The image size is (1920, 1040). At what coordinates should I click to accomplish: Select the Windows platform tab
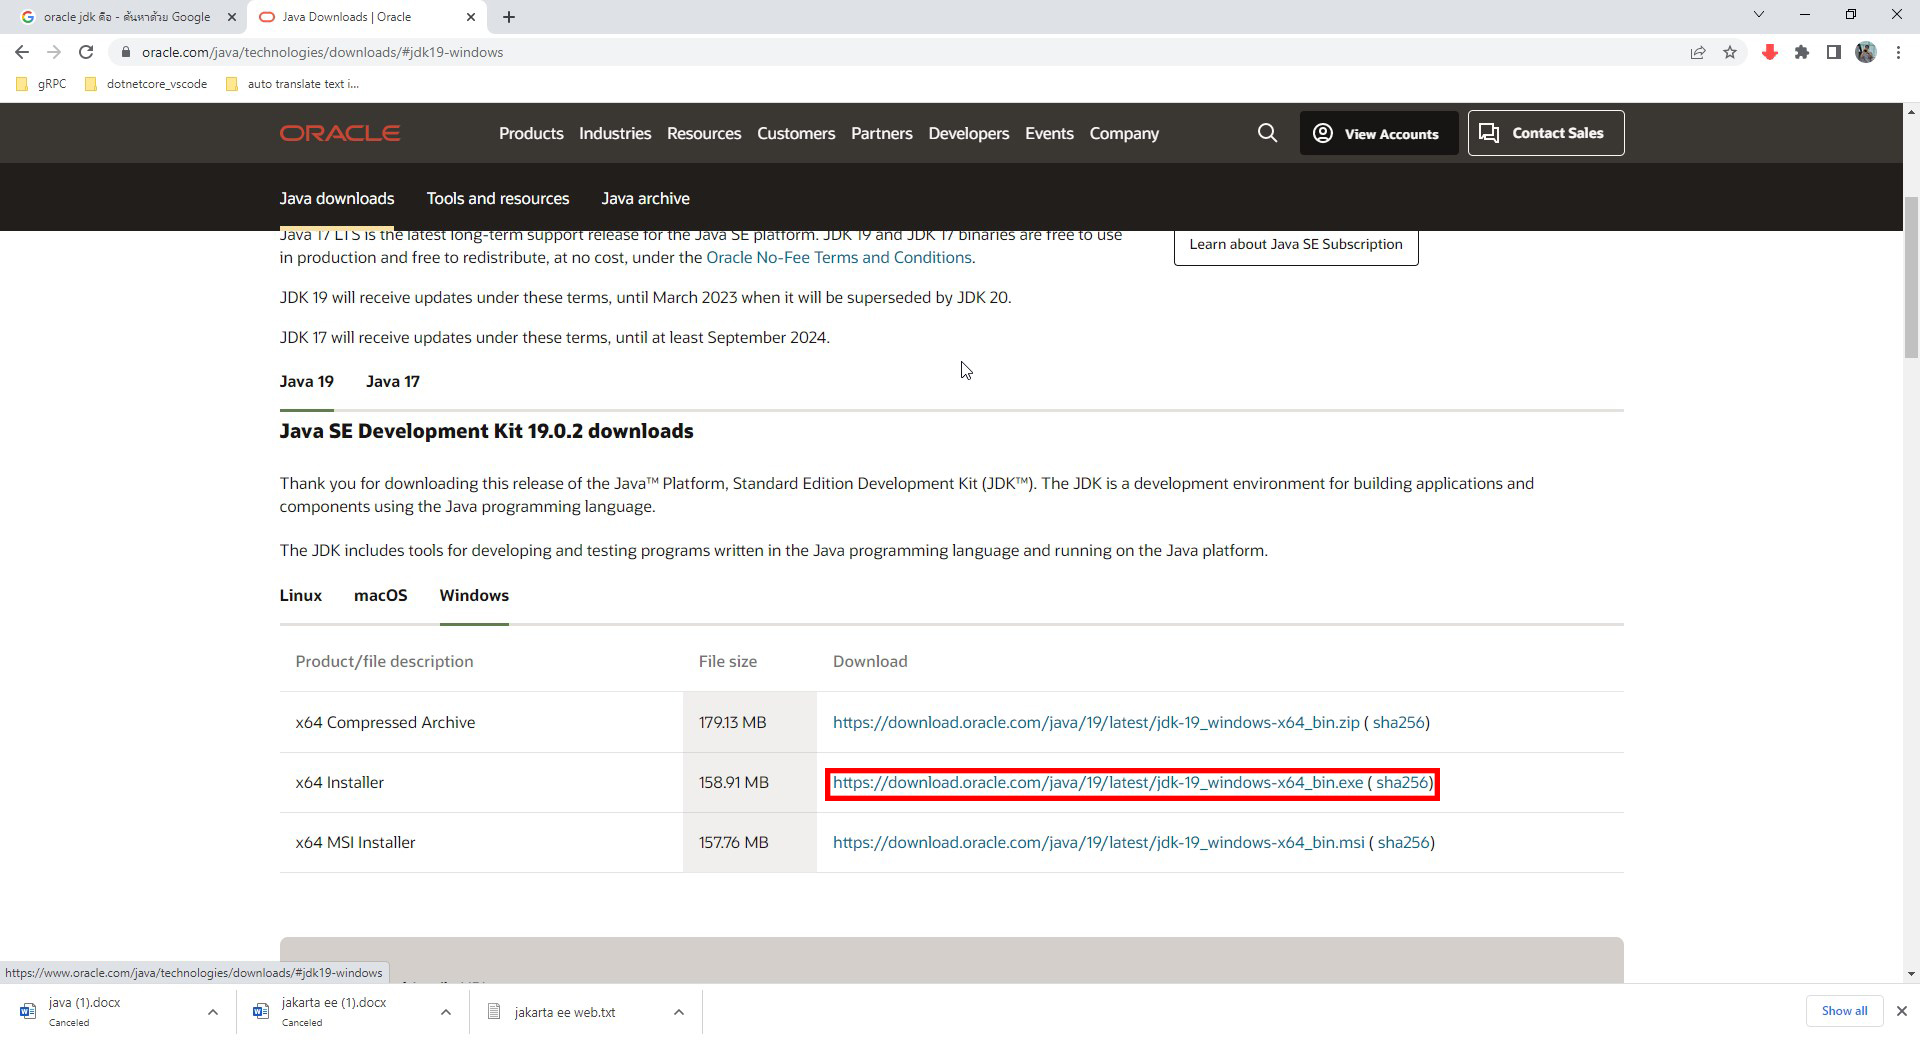pyautogui.click(x=474, y=595)
